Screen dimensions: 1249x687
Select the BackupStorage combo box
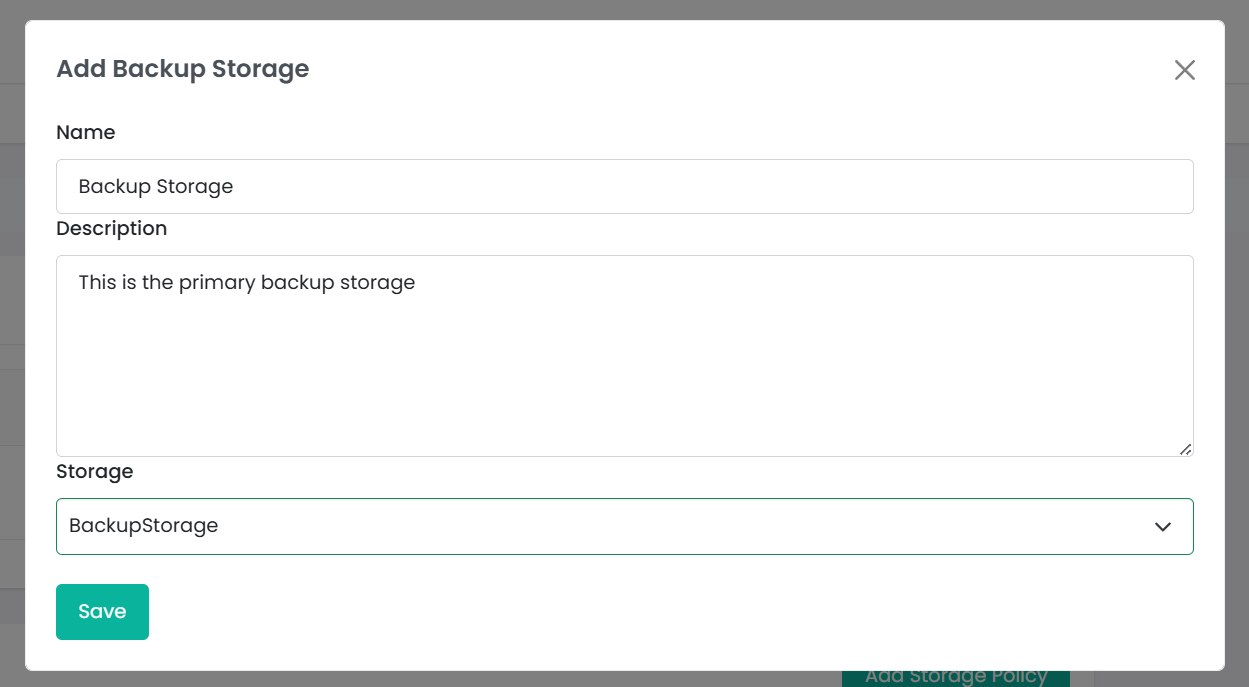625,526
